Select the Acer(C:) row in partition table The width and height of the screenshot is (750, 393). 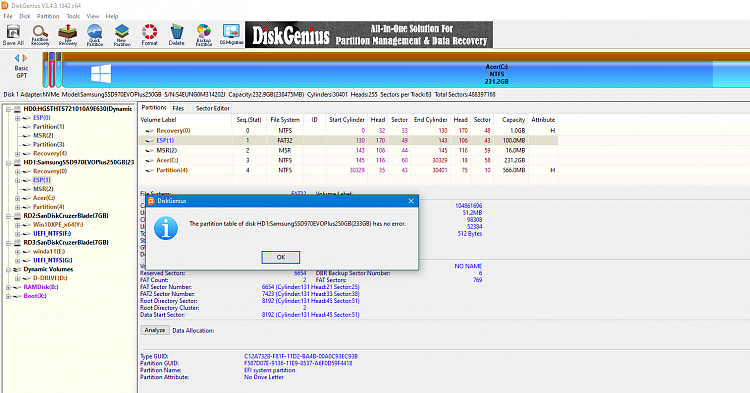click(x=348, y=160)
